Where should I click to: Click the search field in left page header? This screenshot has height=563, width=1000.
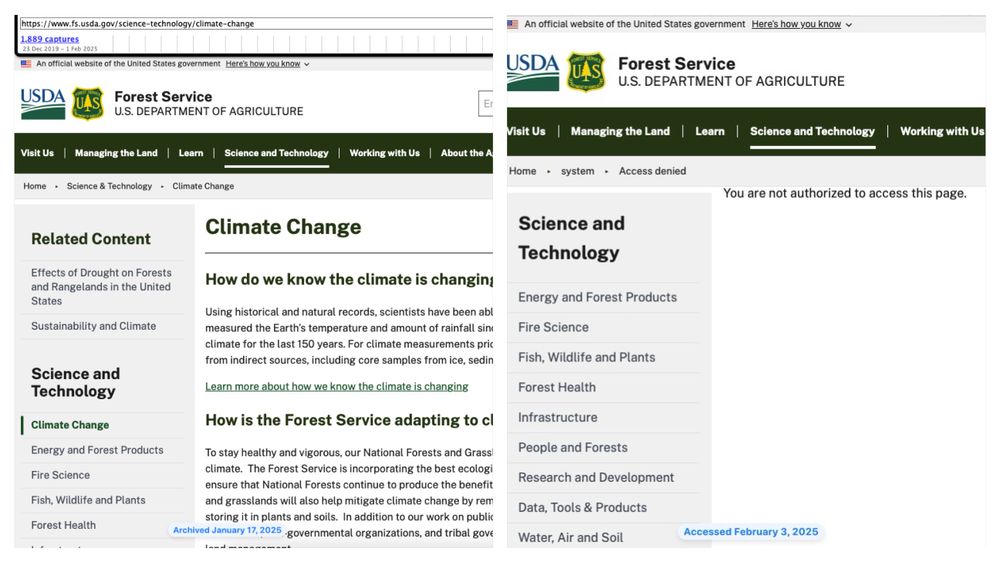[x=485, y=104]
